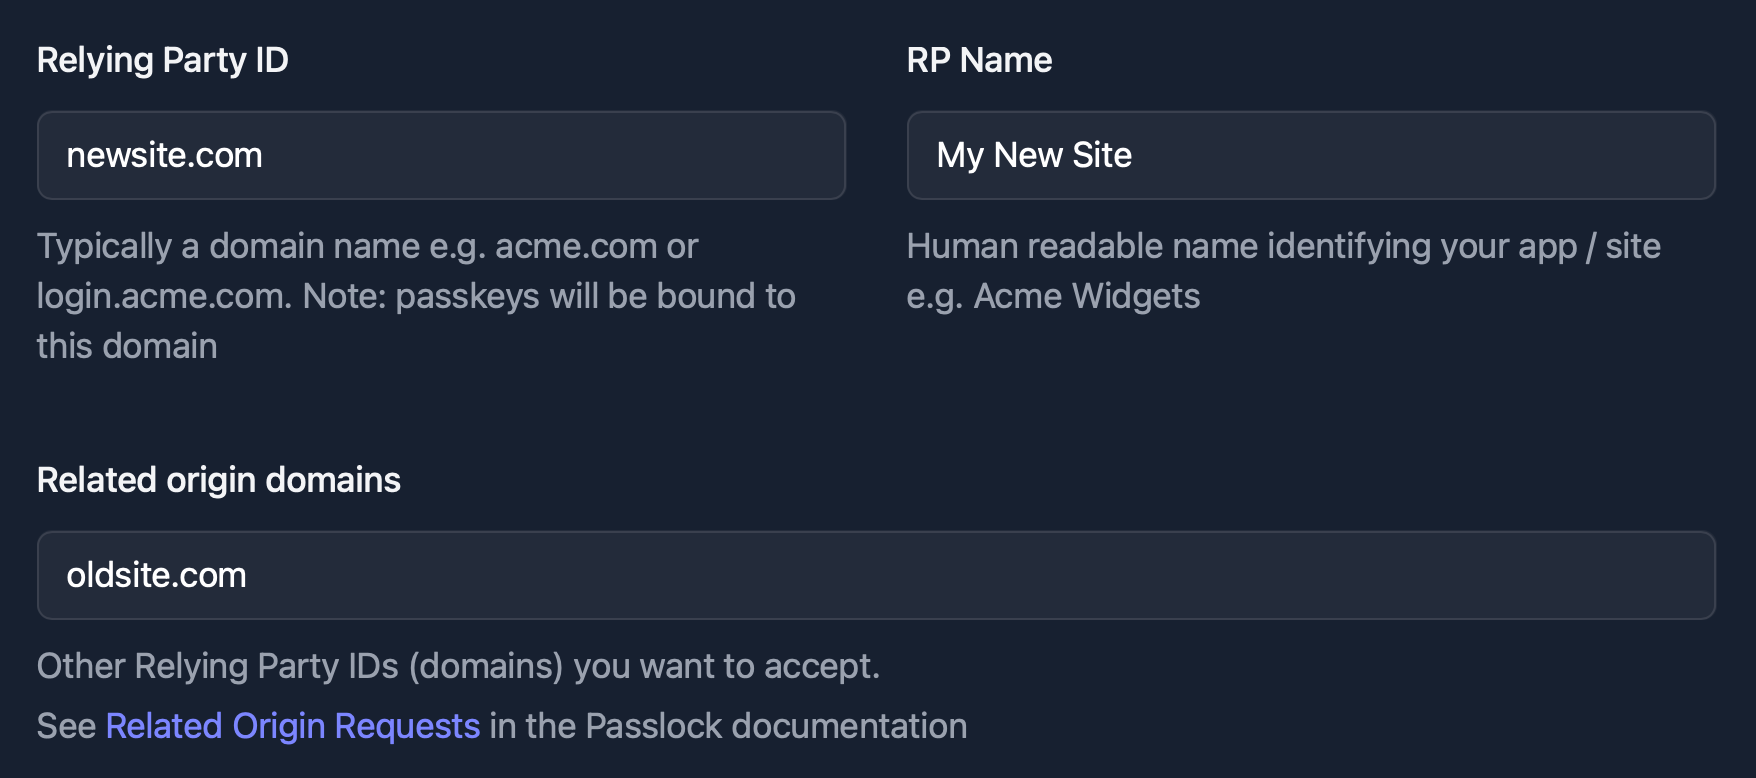The width and height of the screenshot is (1756, 778).
Task: Click the RP Name label
Action: (x=979, y=60)
